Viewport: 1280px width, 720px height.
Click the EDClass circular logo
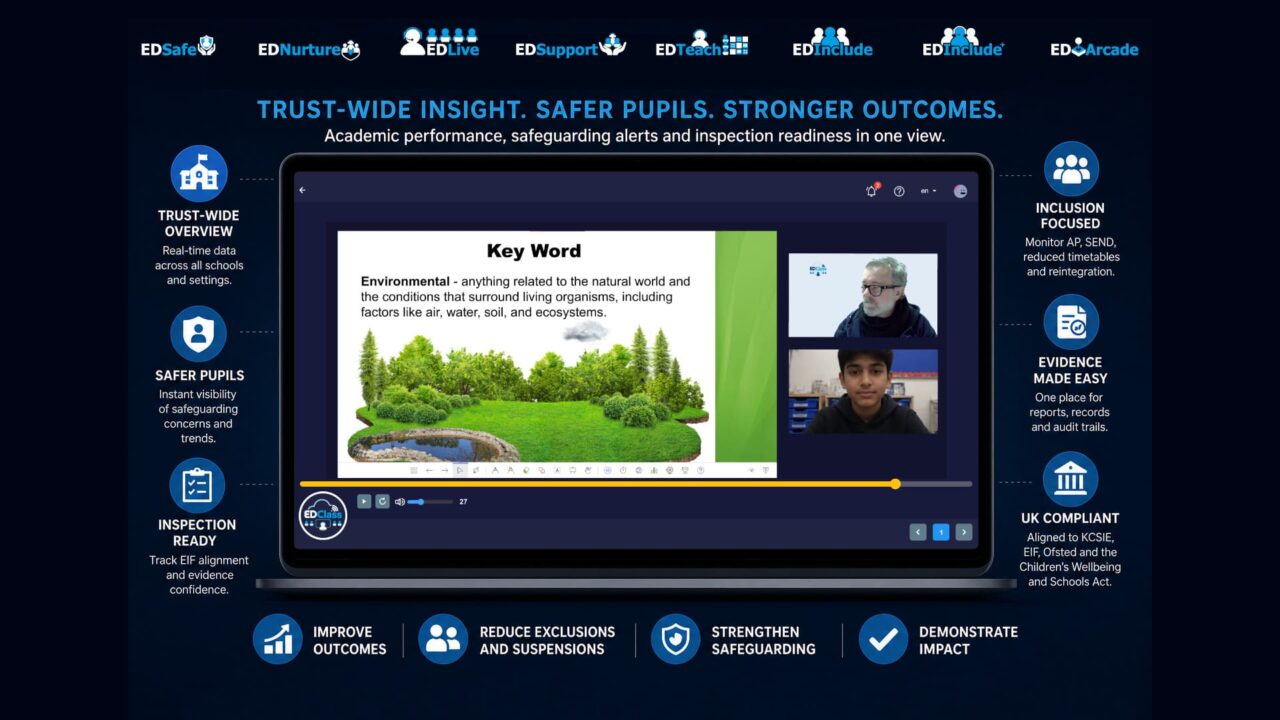(x=323, y=516)
